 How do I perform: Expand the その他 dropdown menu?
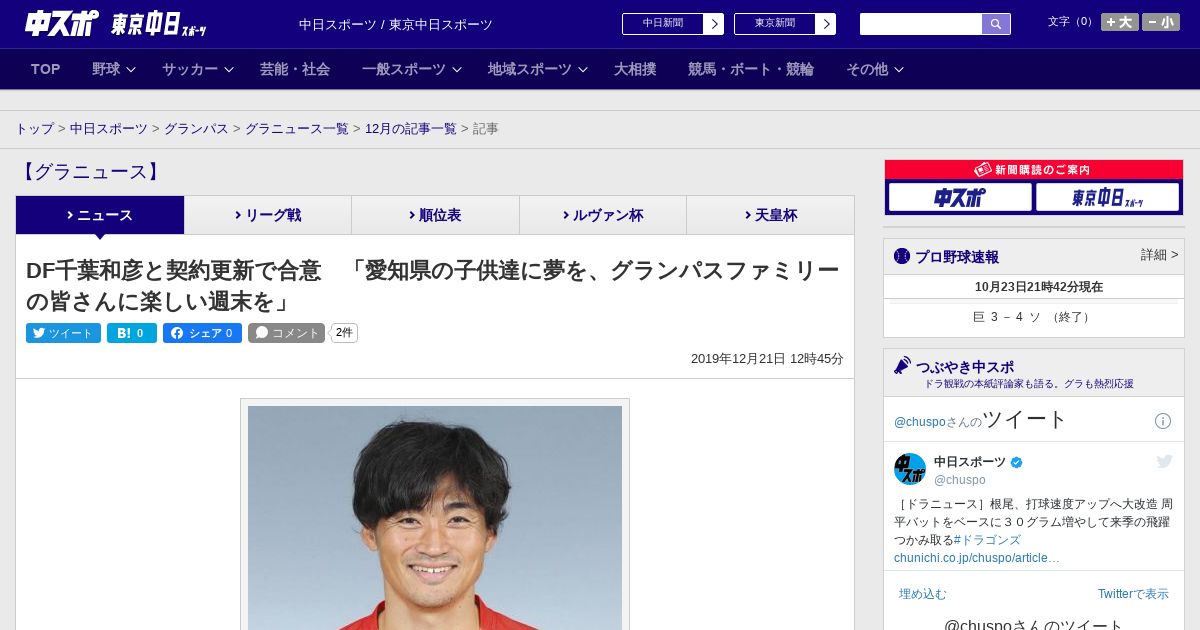point(875,69)
